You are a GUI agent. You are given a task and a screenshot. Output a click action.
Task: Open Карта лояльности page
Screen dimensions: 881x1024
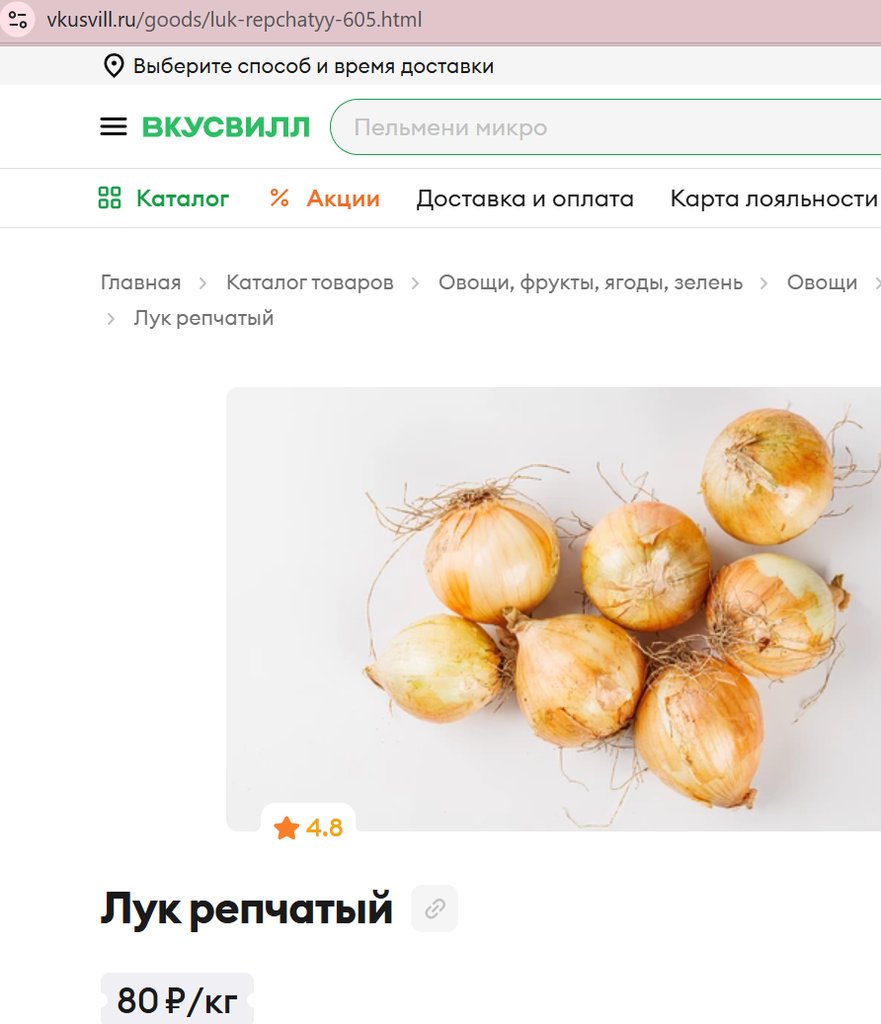pos(774,199)
